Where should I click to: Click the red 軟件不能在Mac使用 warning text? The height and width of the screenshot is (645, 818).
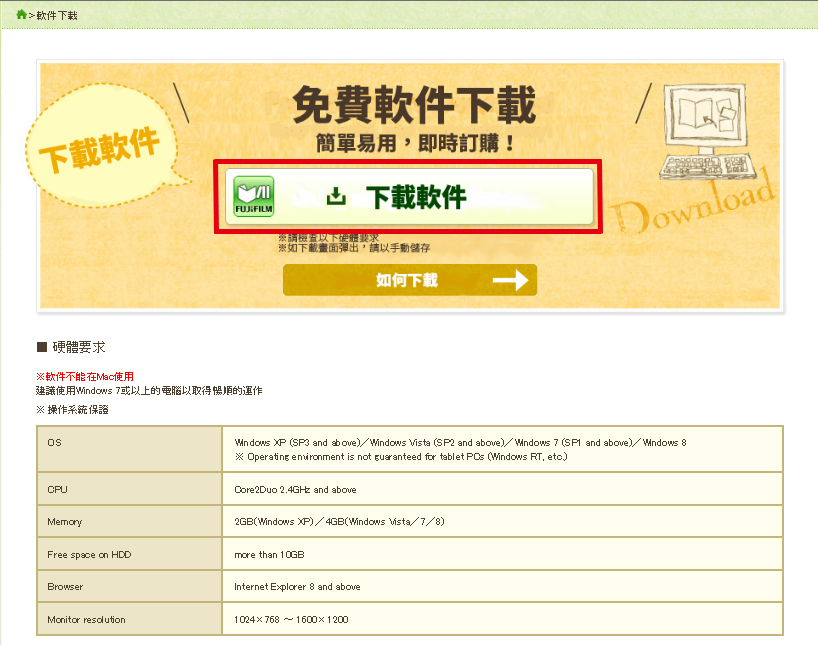click(85, 376)
